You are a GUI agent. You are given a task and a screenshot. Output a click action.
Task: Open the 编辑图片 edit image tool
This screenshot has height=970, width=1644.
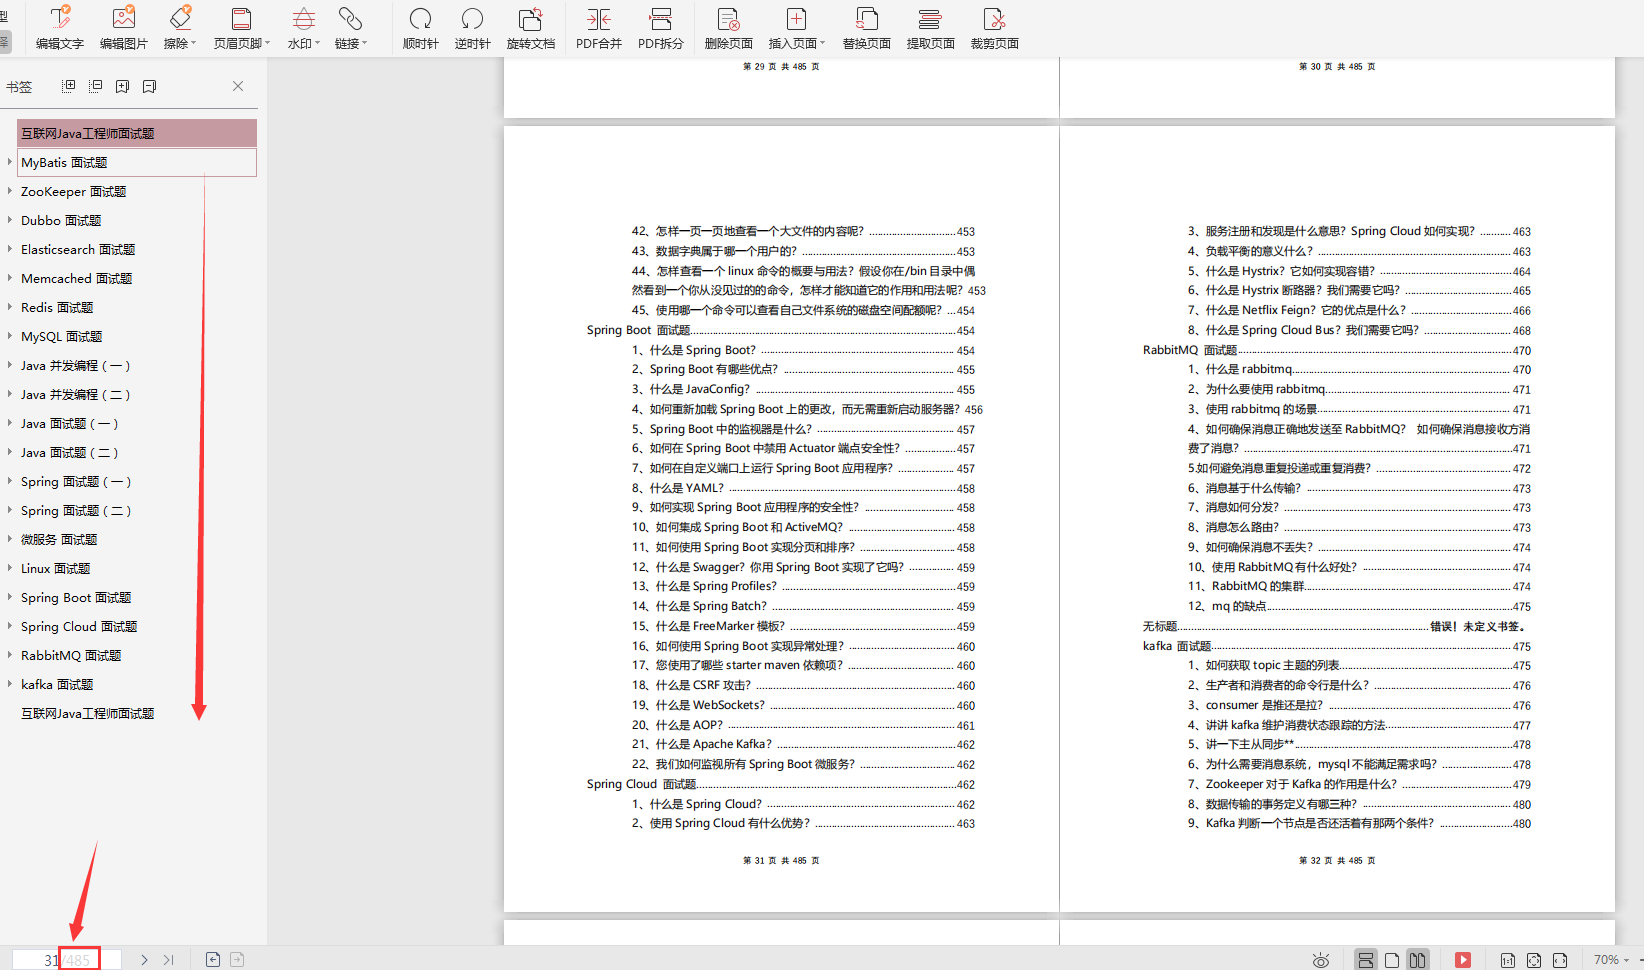124,28
